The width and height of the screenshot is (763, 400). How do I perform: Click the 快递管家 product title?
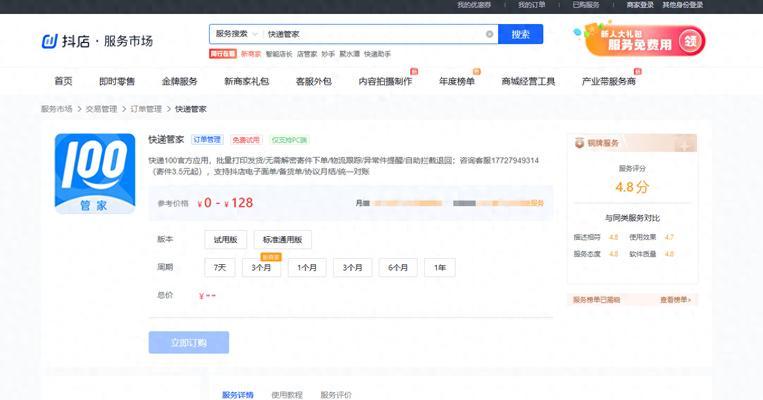click(166, 140)
